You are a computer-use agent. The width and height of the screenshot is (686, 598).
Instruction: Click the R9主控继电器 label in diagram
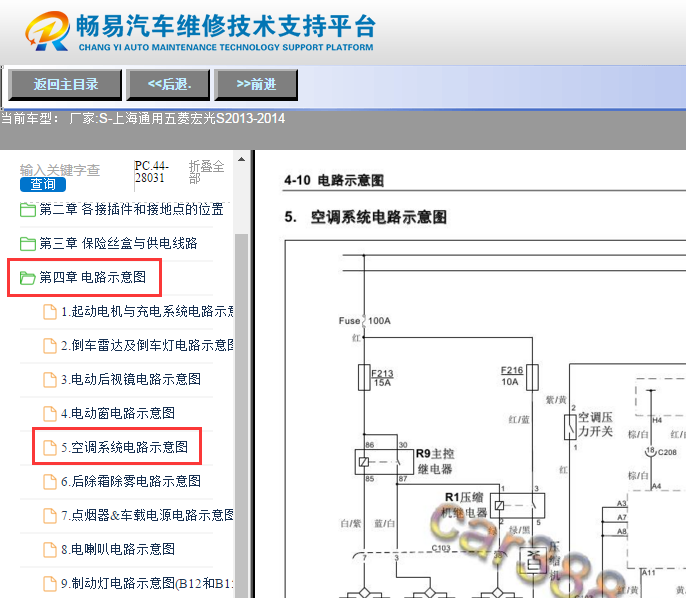[x=435, y=462]
